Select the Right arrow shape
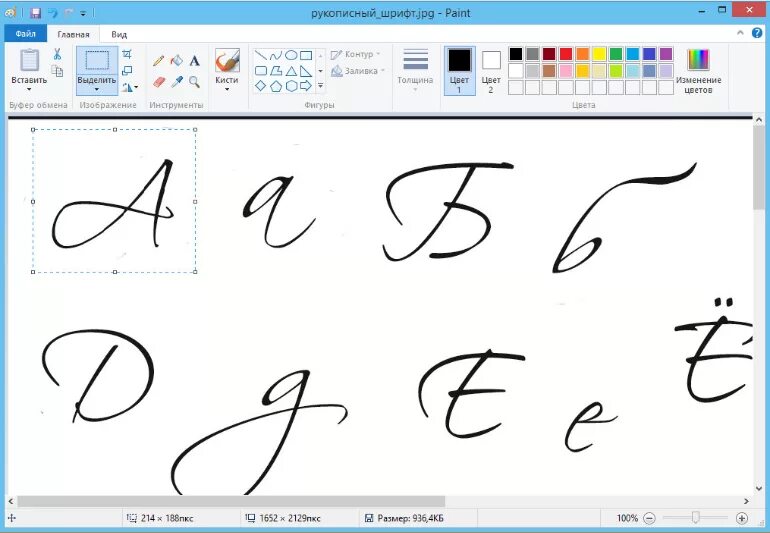770x533 pixels. [x=306, y=86]
